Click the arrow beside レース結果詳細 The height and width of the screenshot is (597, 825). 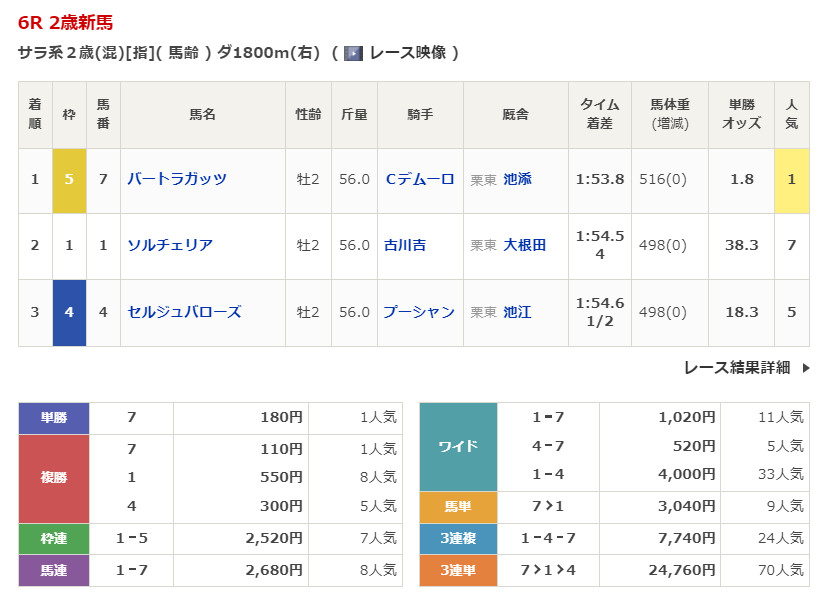tap(806, 368)
